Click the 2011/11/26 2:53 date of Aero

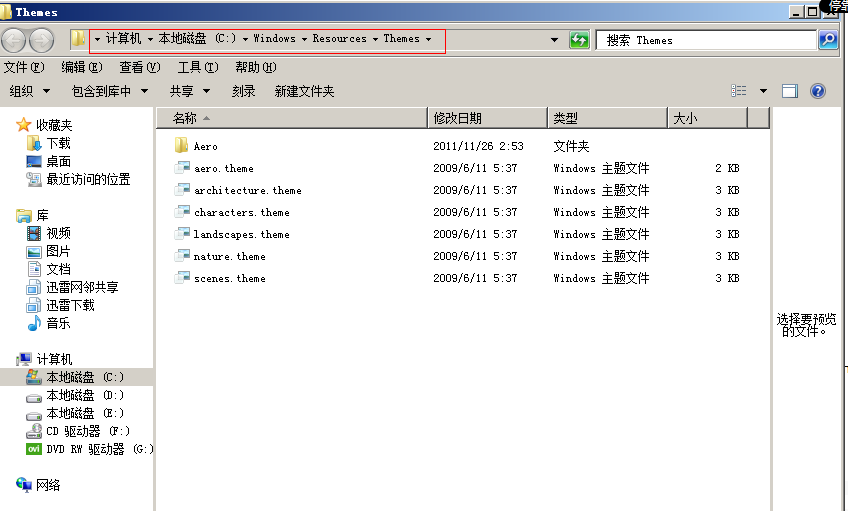tap(478, 146)
